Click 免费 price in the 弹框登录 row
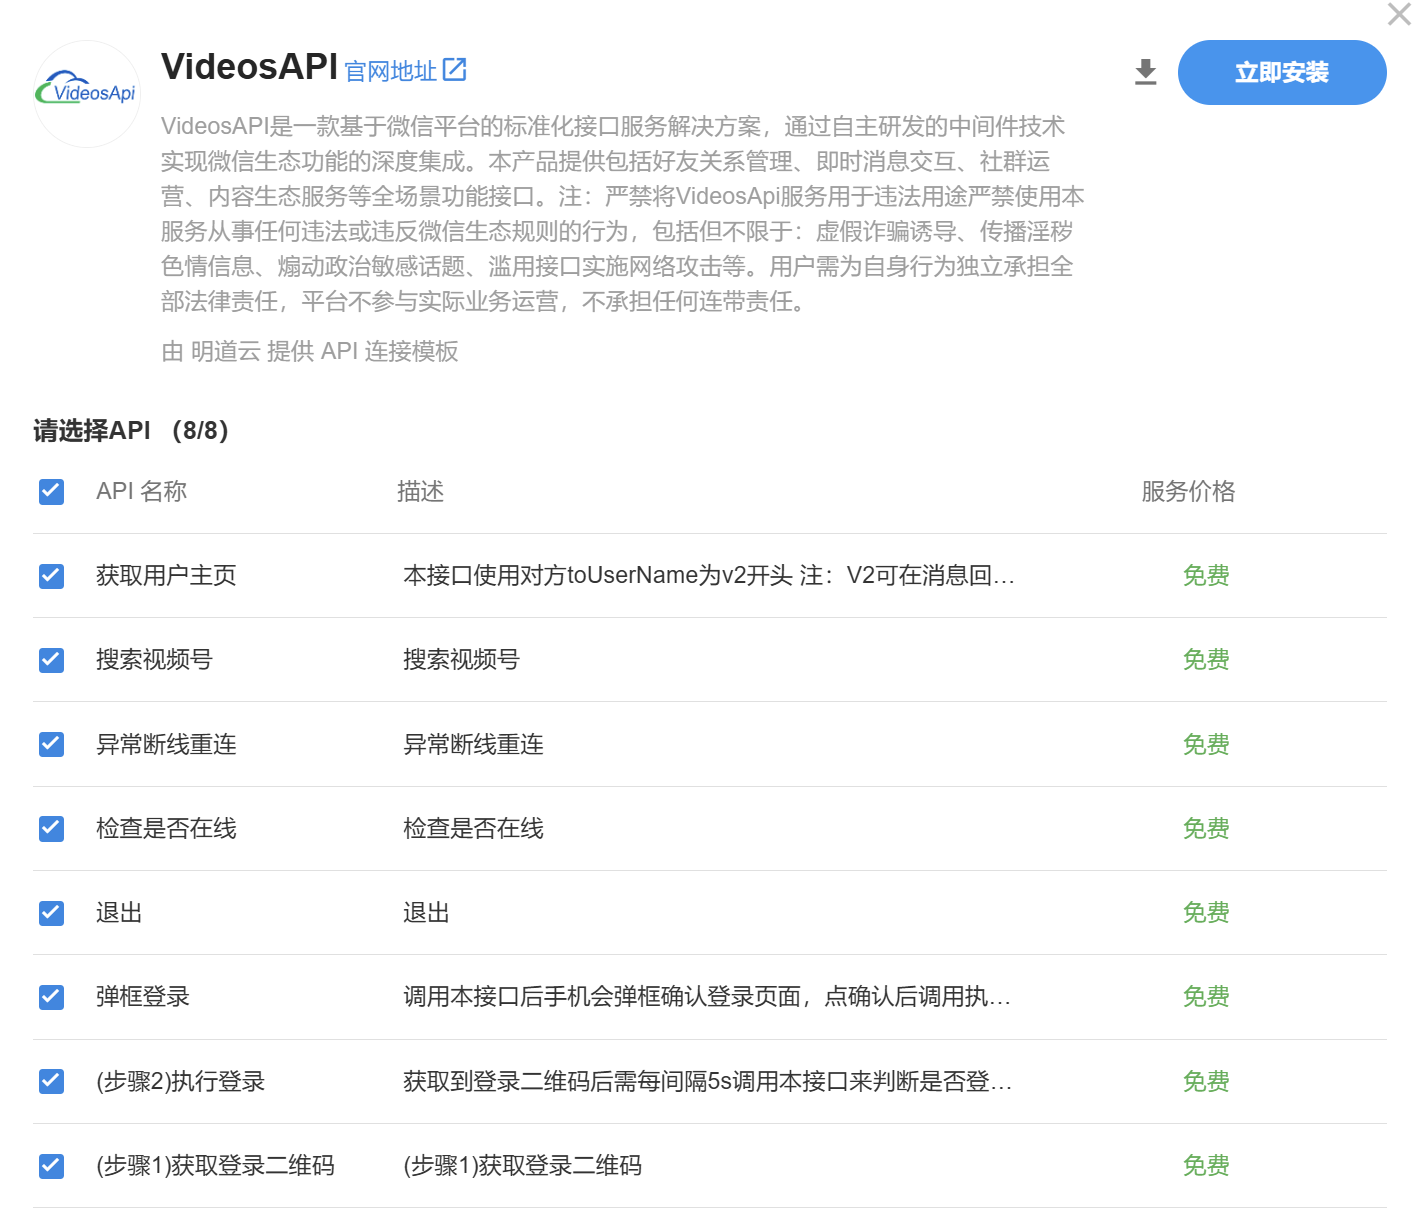Screen dimensions: 1415x1227 click(x=1206, y=997)
